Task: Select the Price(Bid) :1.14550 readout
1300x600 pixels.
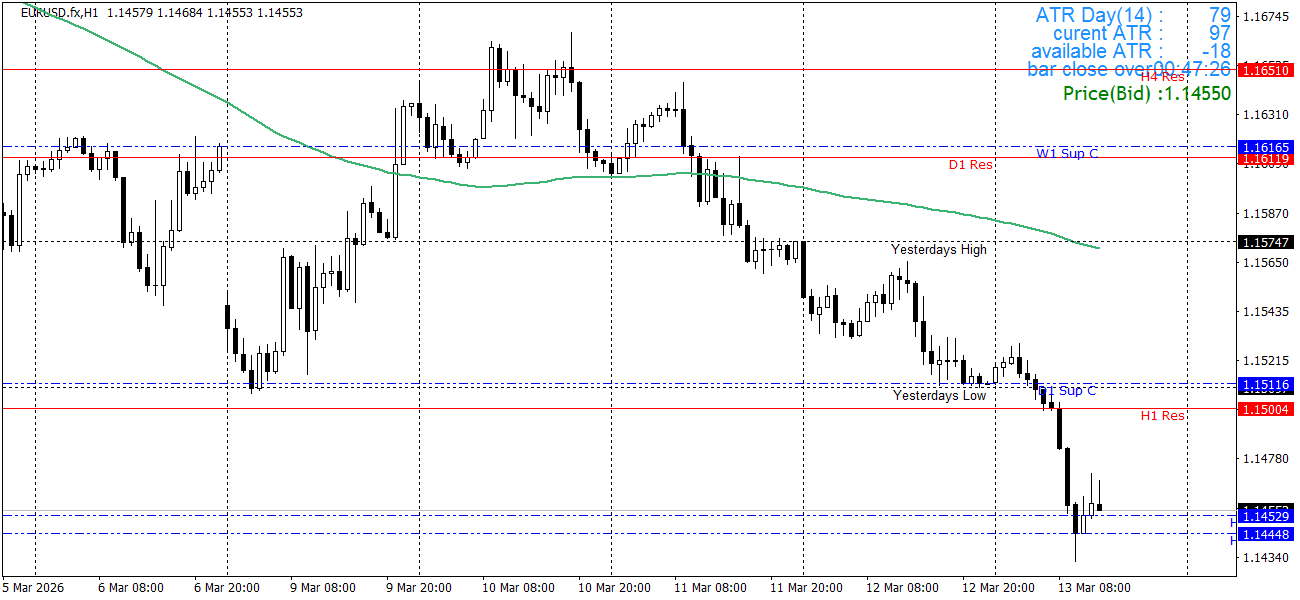Action: [x=1146, y=93]
